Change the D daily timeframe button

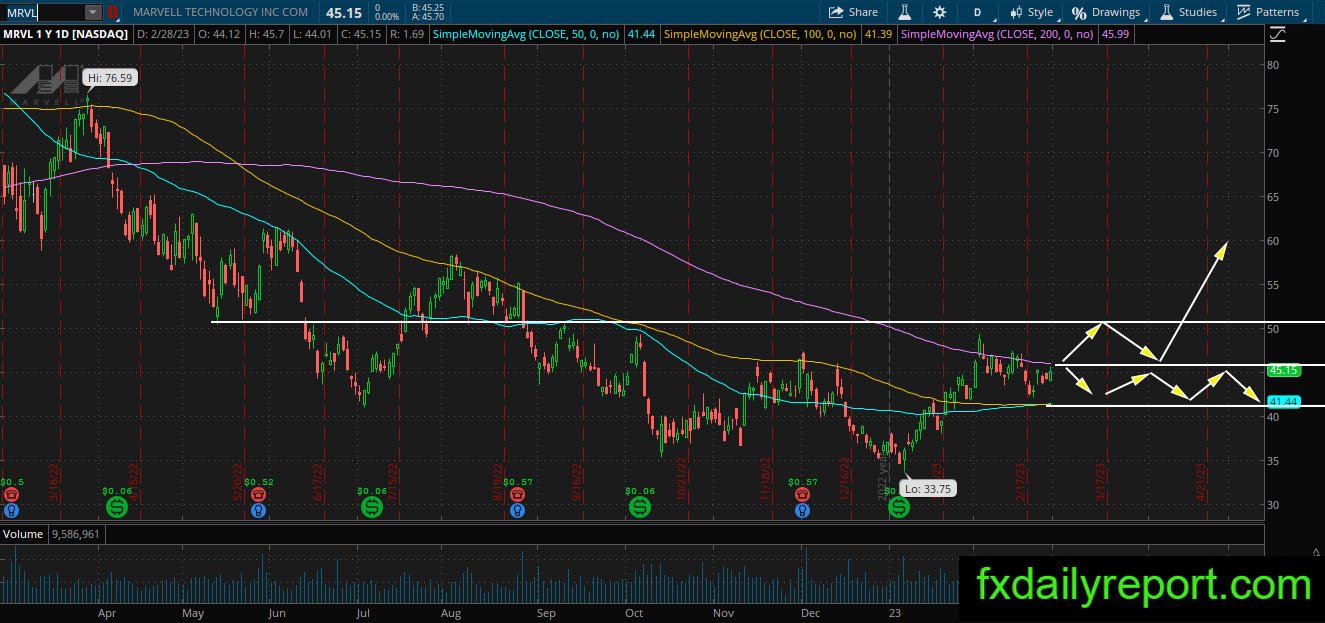[x=977, y=12]
